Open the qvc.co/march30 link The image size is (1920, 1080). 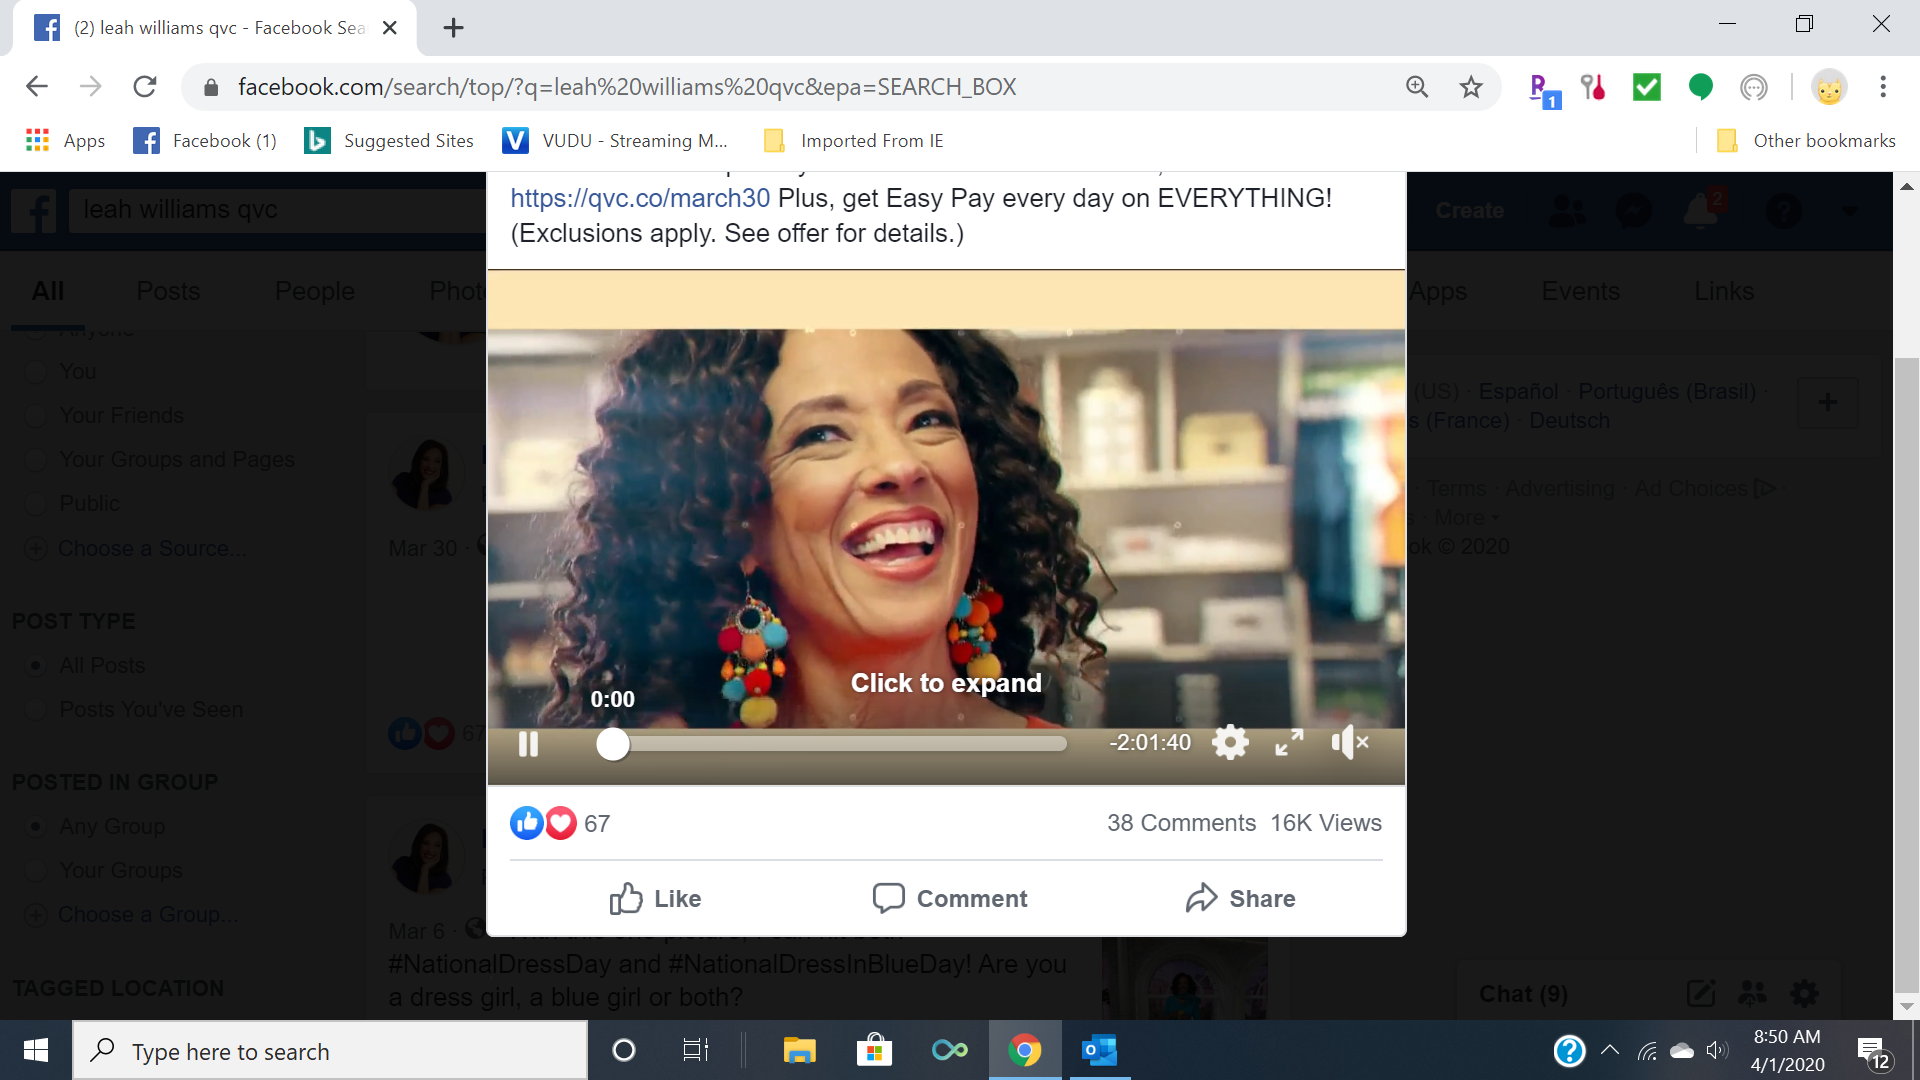639,197
